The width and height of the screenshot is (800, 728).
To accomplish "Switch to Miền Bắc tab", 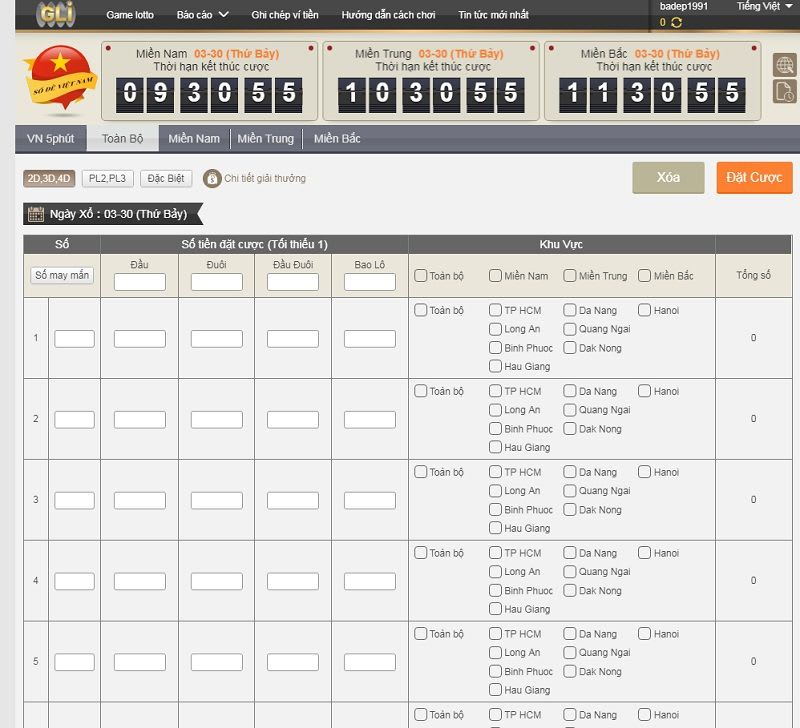I will coord(337,139).
